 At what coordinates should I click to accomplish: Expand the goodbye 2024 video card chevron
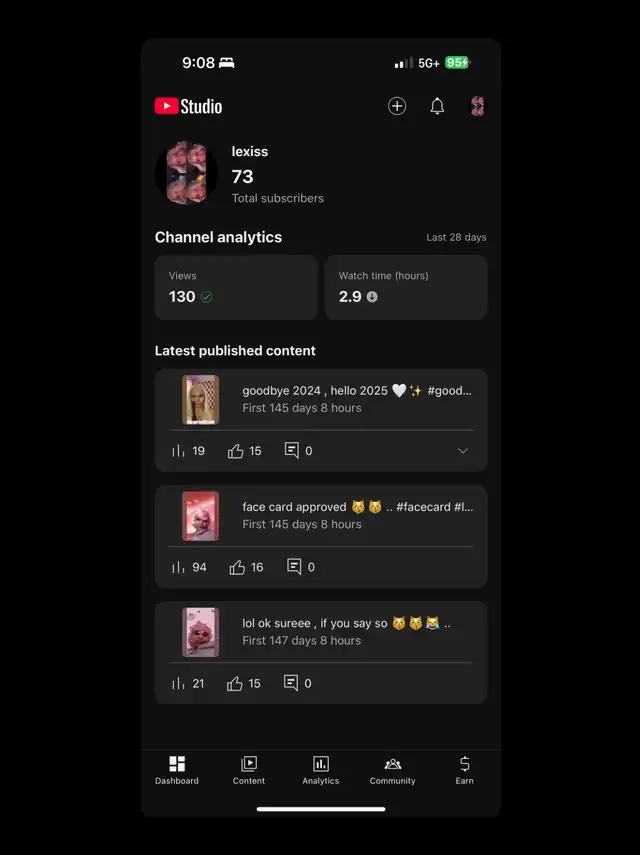pyautogui.click(x=463, y=451)
